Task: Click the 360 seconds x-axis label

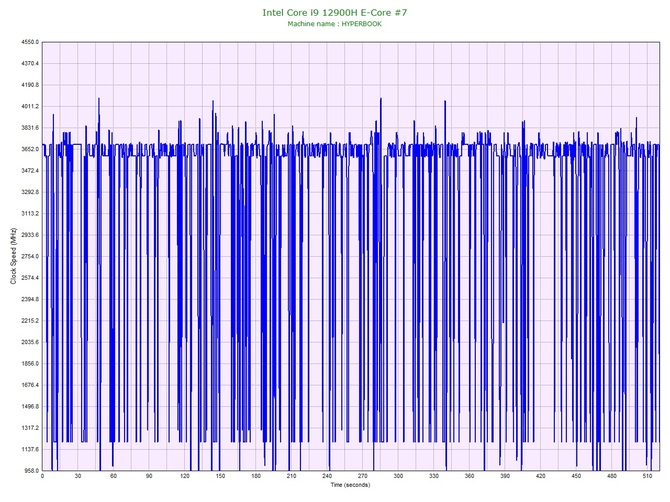Action: click(470, 476)
